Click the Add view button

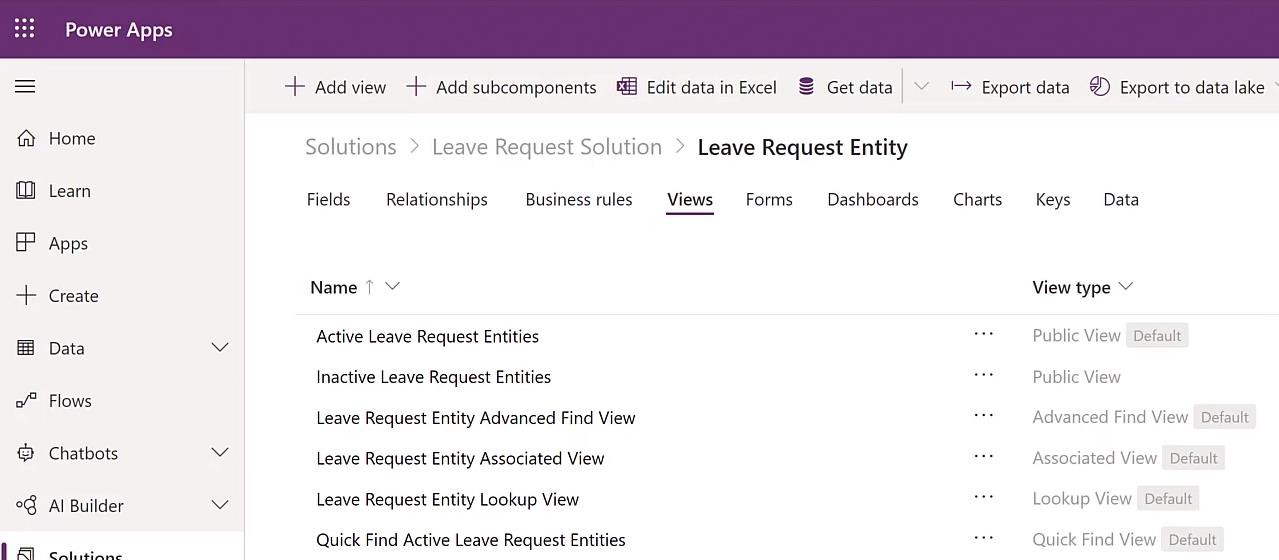coord(335,87)
